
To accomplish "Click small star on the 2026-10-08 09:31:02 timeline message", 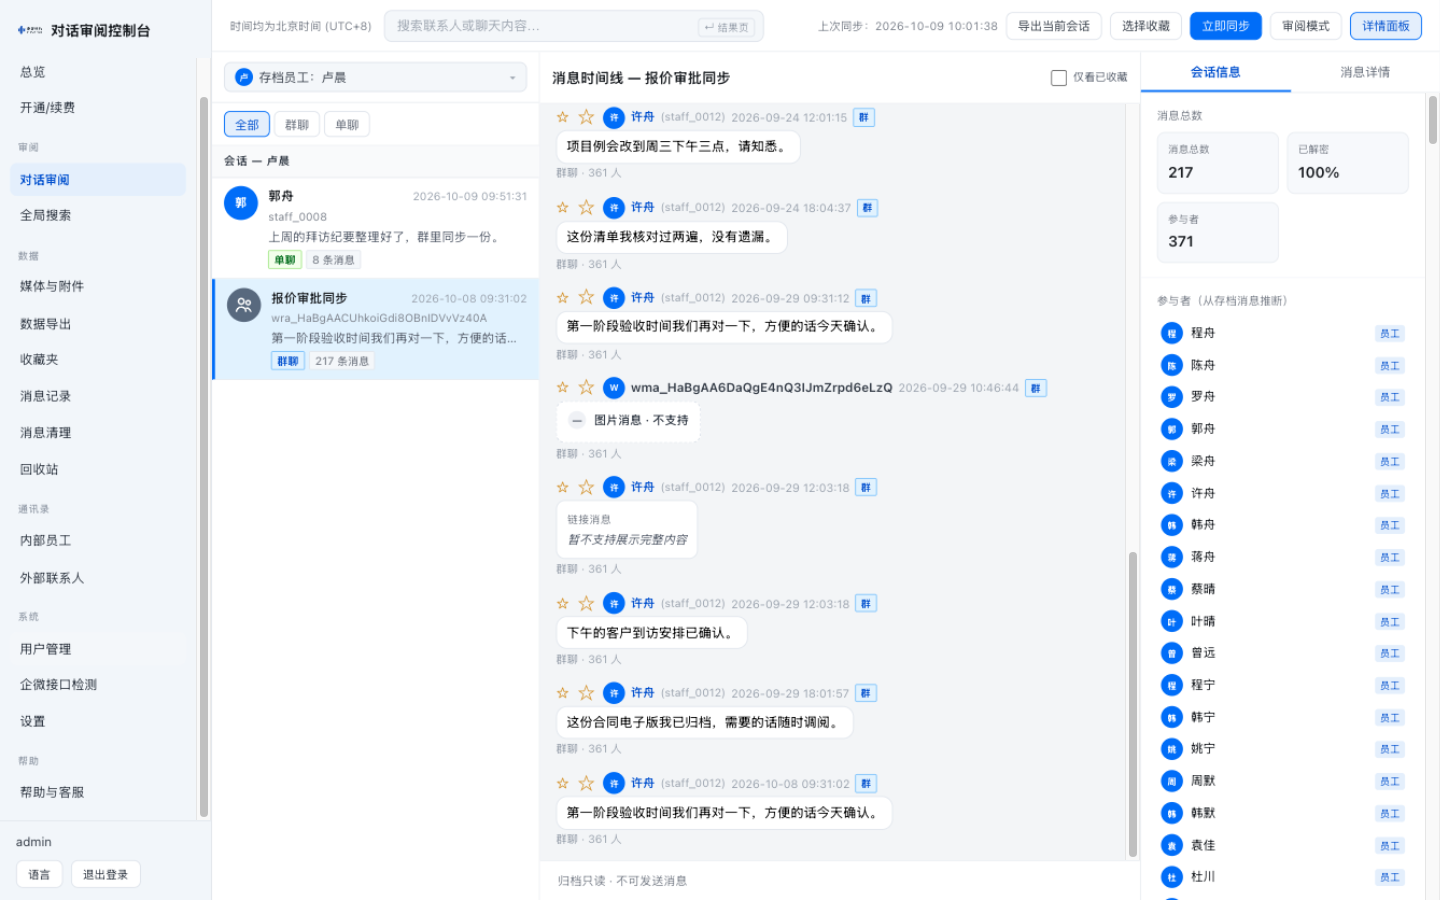I will point(562,783).
